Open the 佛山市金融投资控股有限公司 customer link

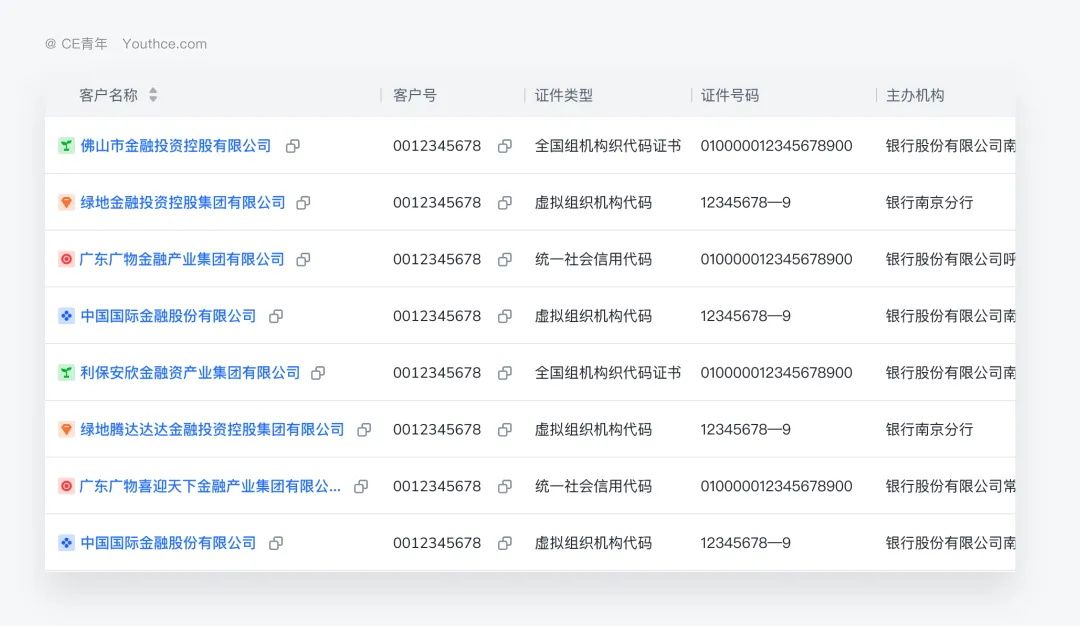point(176,146)
